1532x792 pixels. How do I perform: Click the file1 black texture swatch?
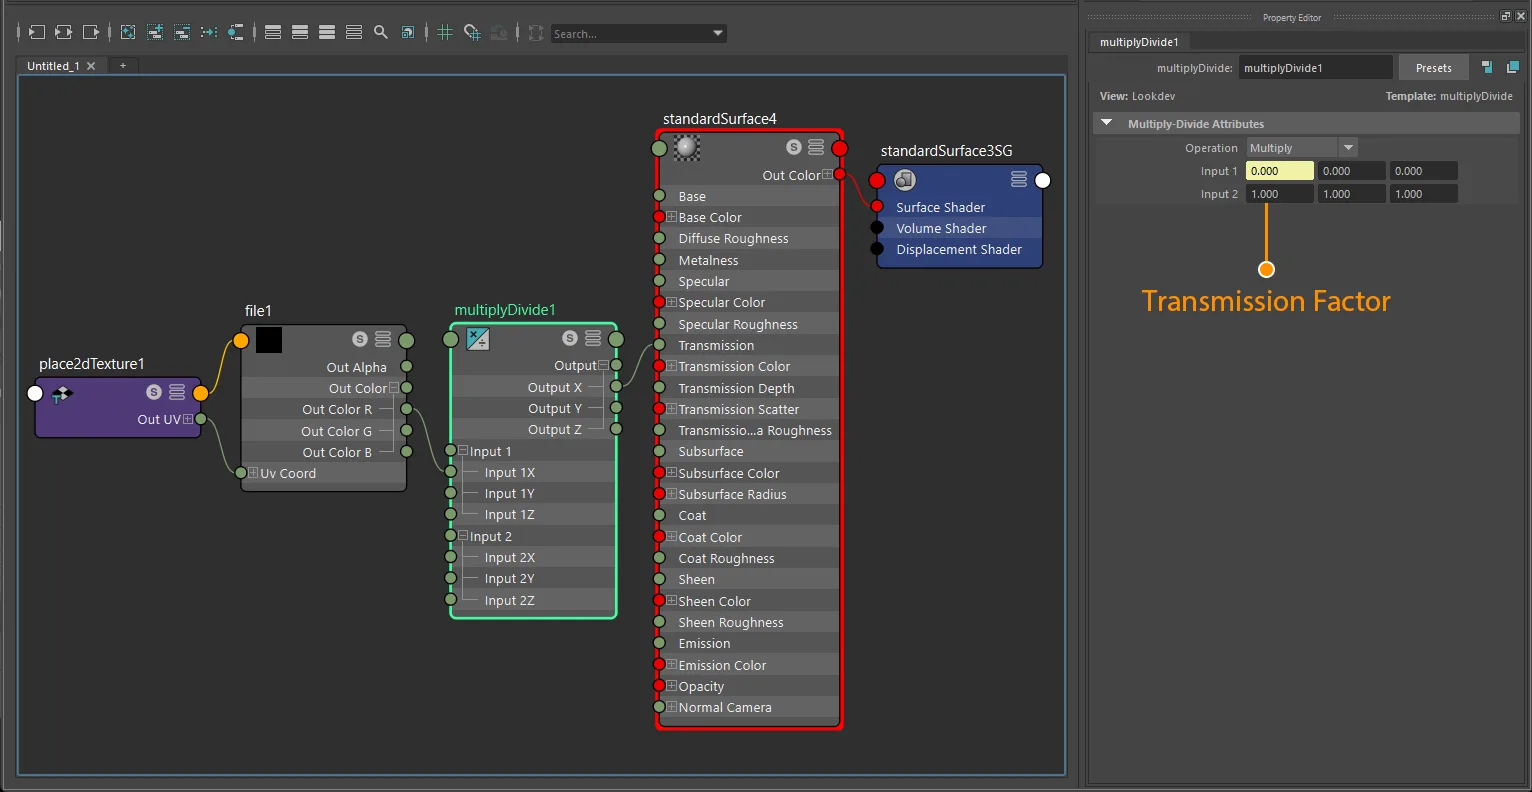point(268,340)
